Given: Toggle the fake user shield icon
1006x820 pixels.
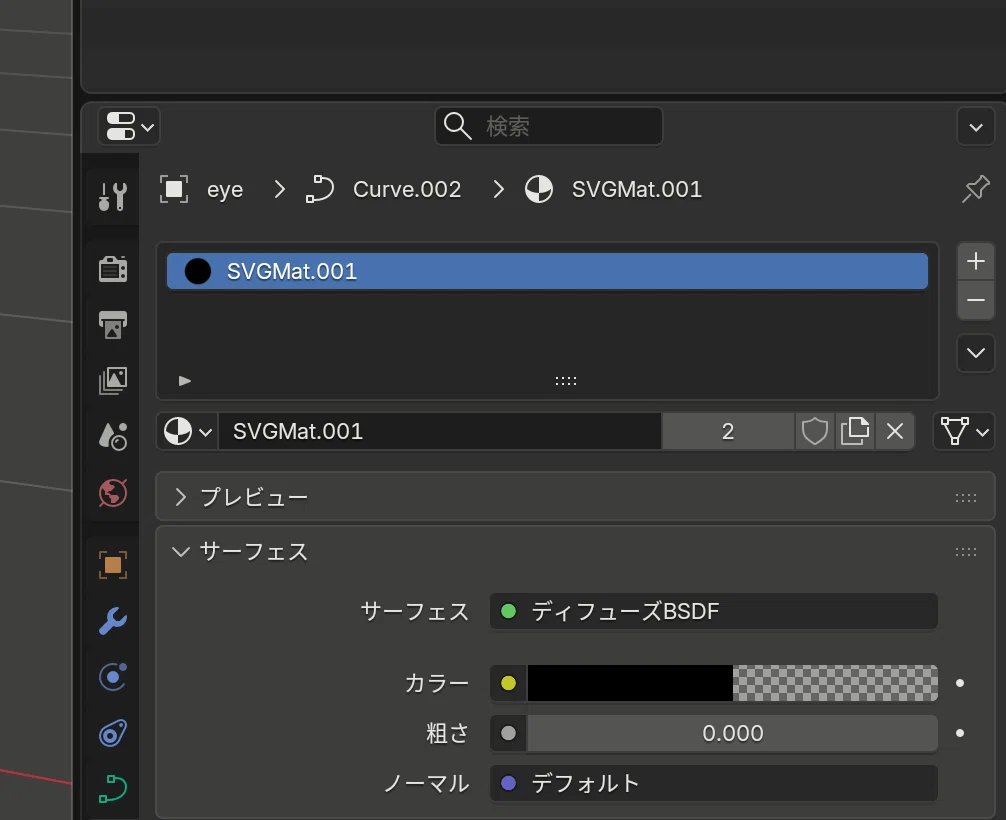Looking at the screenshot, I should (814, 432).
